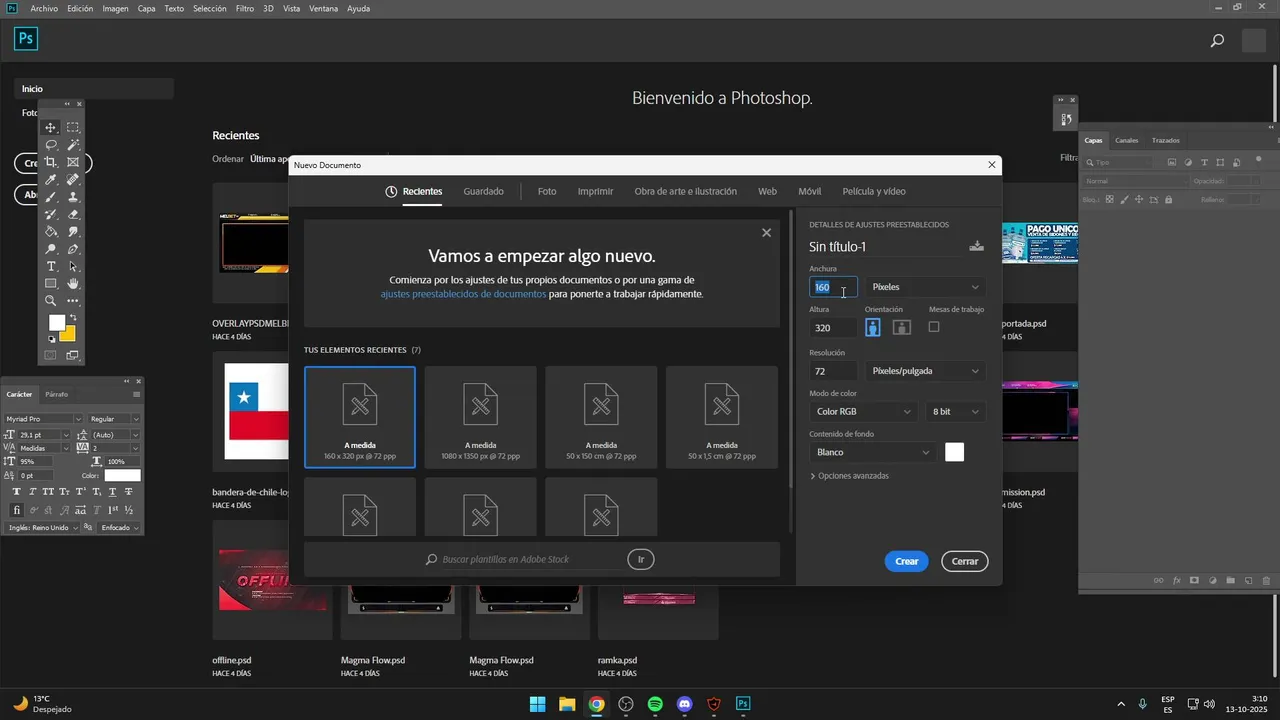Switch to the Película y vídeo tab
Viewport: 1280px width, 720px height.
click(x=874, y=191)
